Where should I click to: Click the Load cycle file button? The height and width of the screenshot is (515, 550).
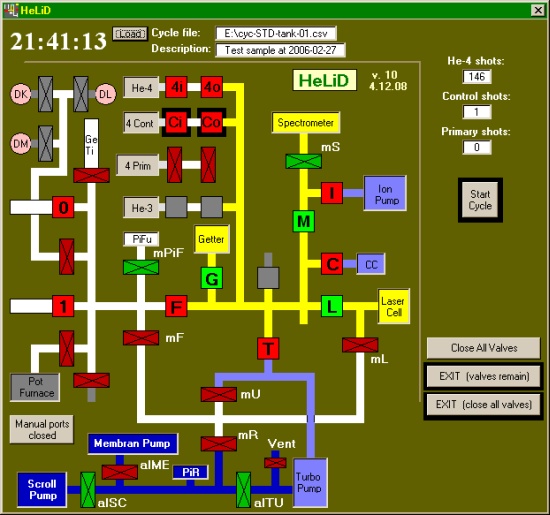[x=130, y=34]
